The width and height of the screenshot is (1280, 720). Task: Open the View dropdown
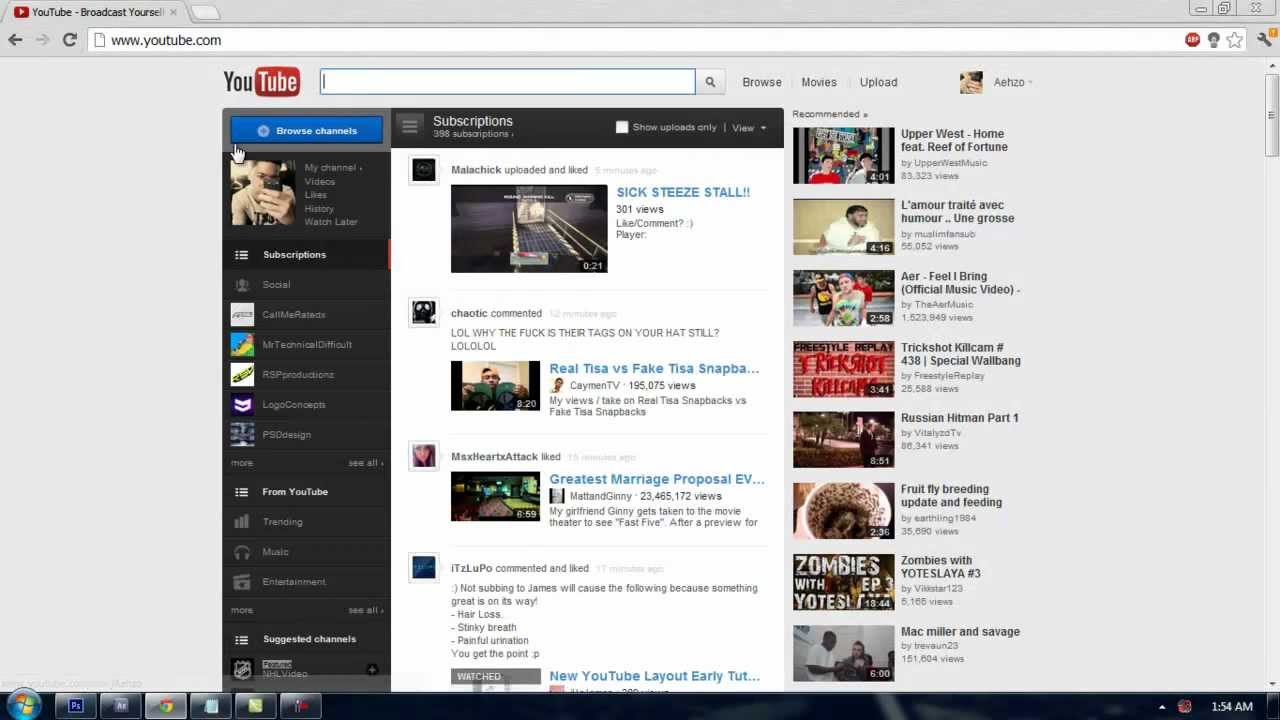click(749, 128)
